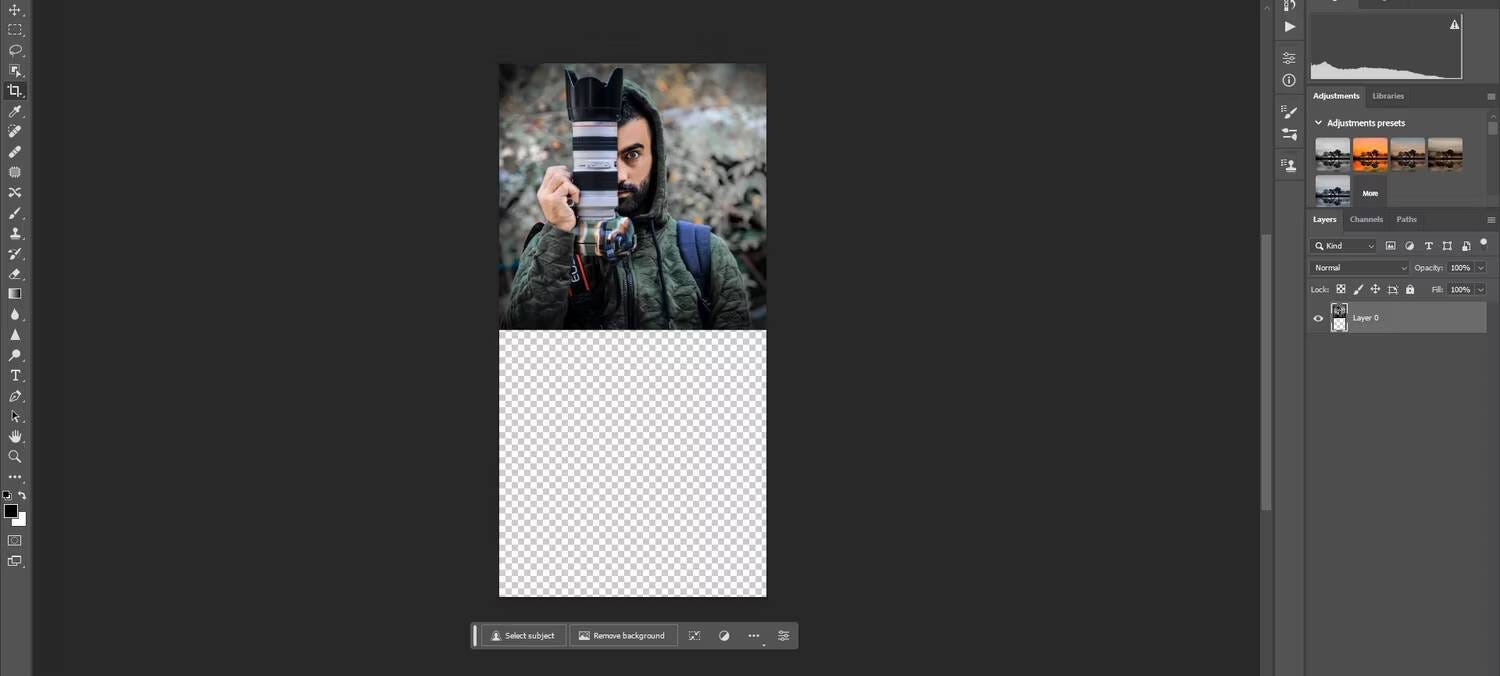
Task: Click the Select subject button
Action: click(x=523, y=635)
